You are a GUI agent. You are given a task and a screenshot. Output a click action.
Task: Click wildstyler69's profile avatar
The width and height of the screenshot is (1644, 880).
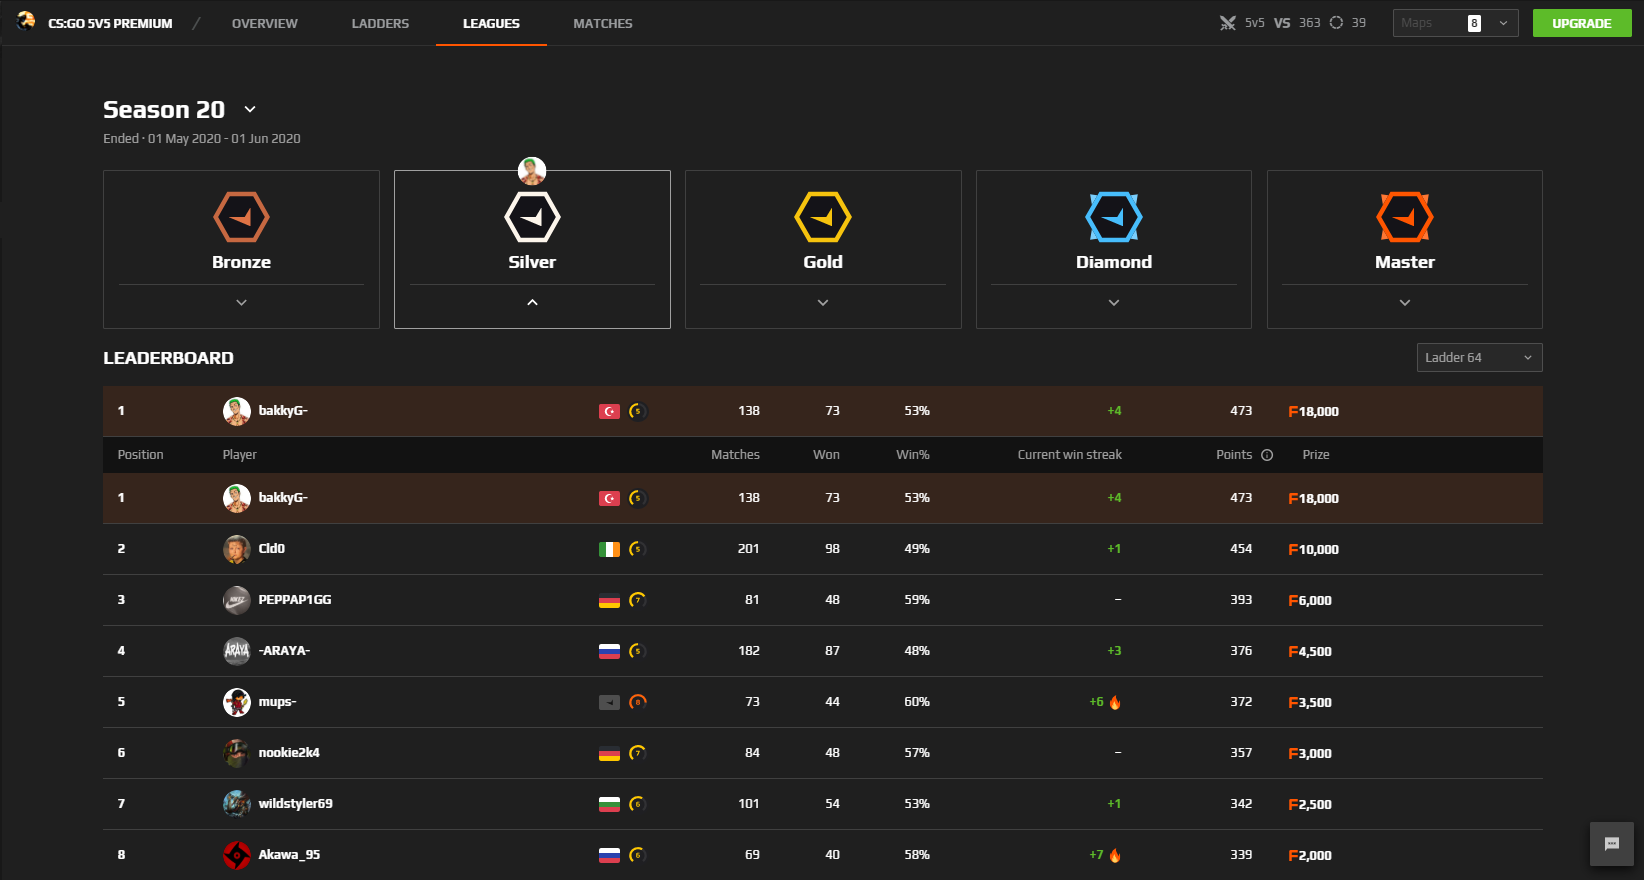237,804
